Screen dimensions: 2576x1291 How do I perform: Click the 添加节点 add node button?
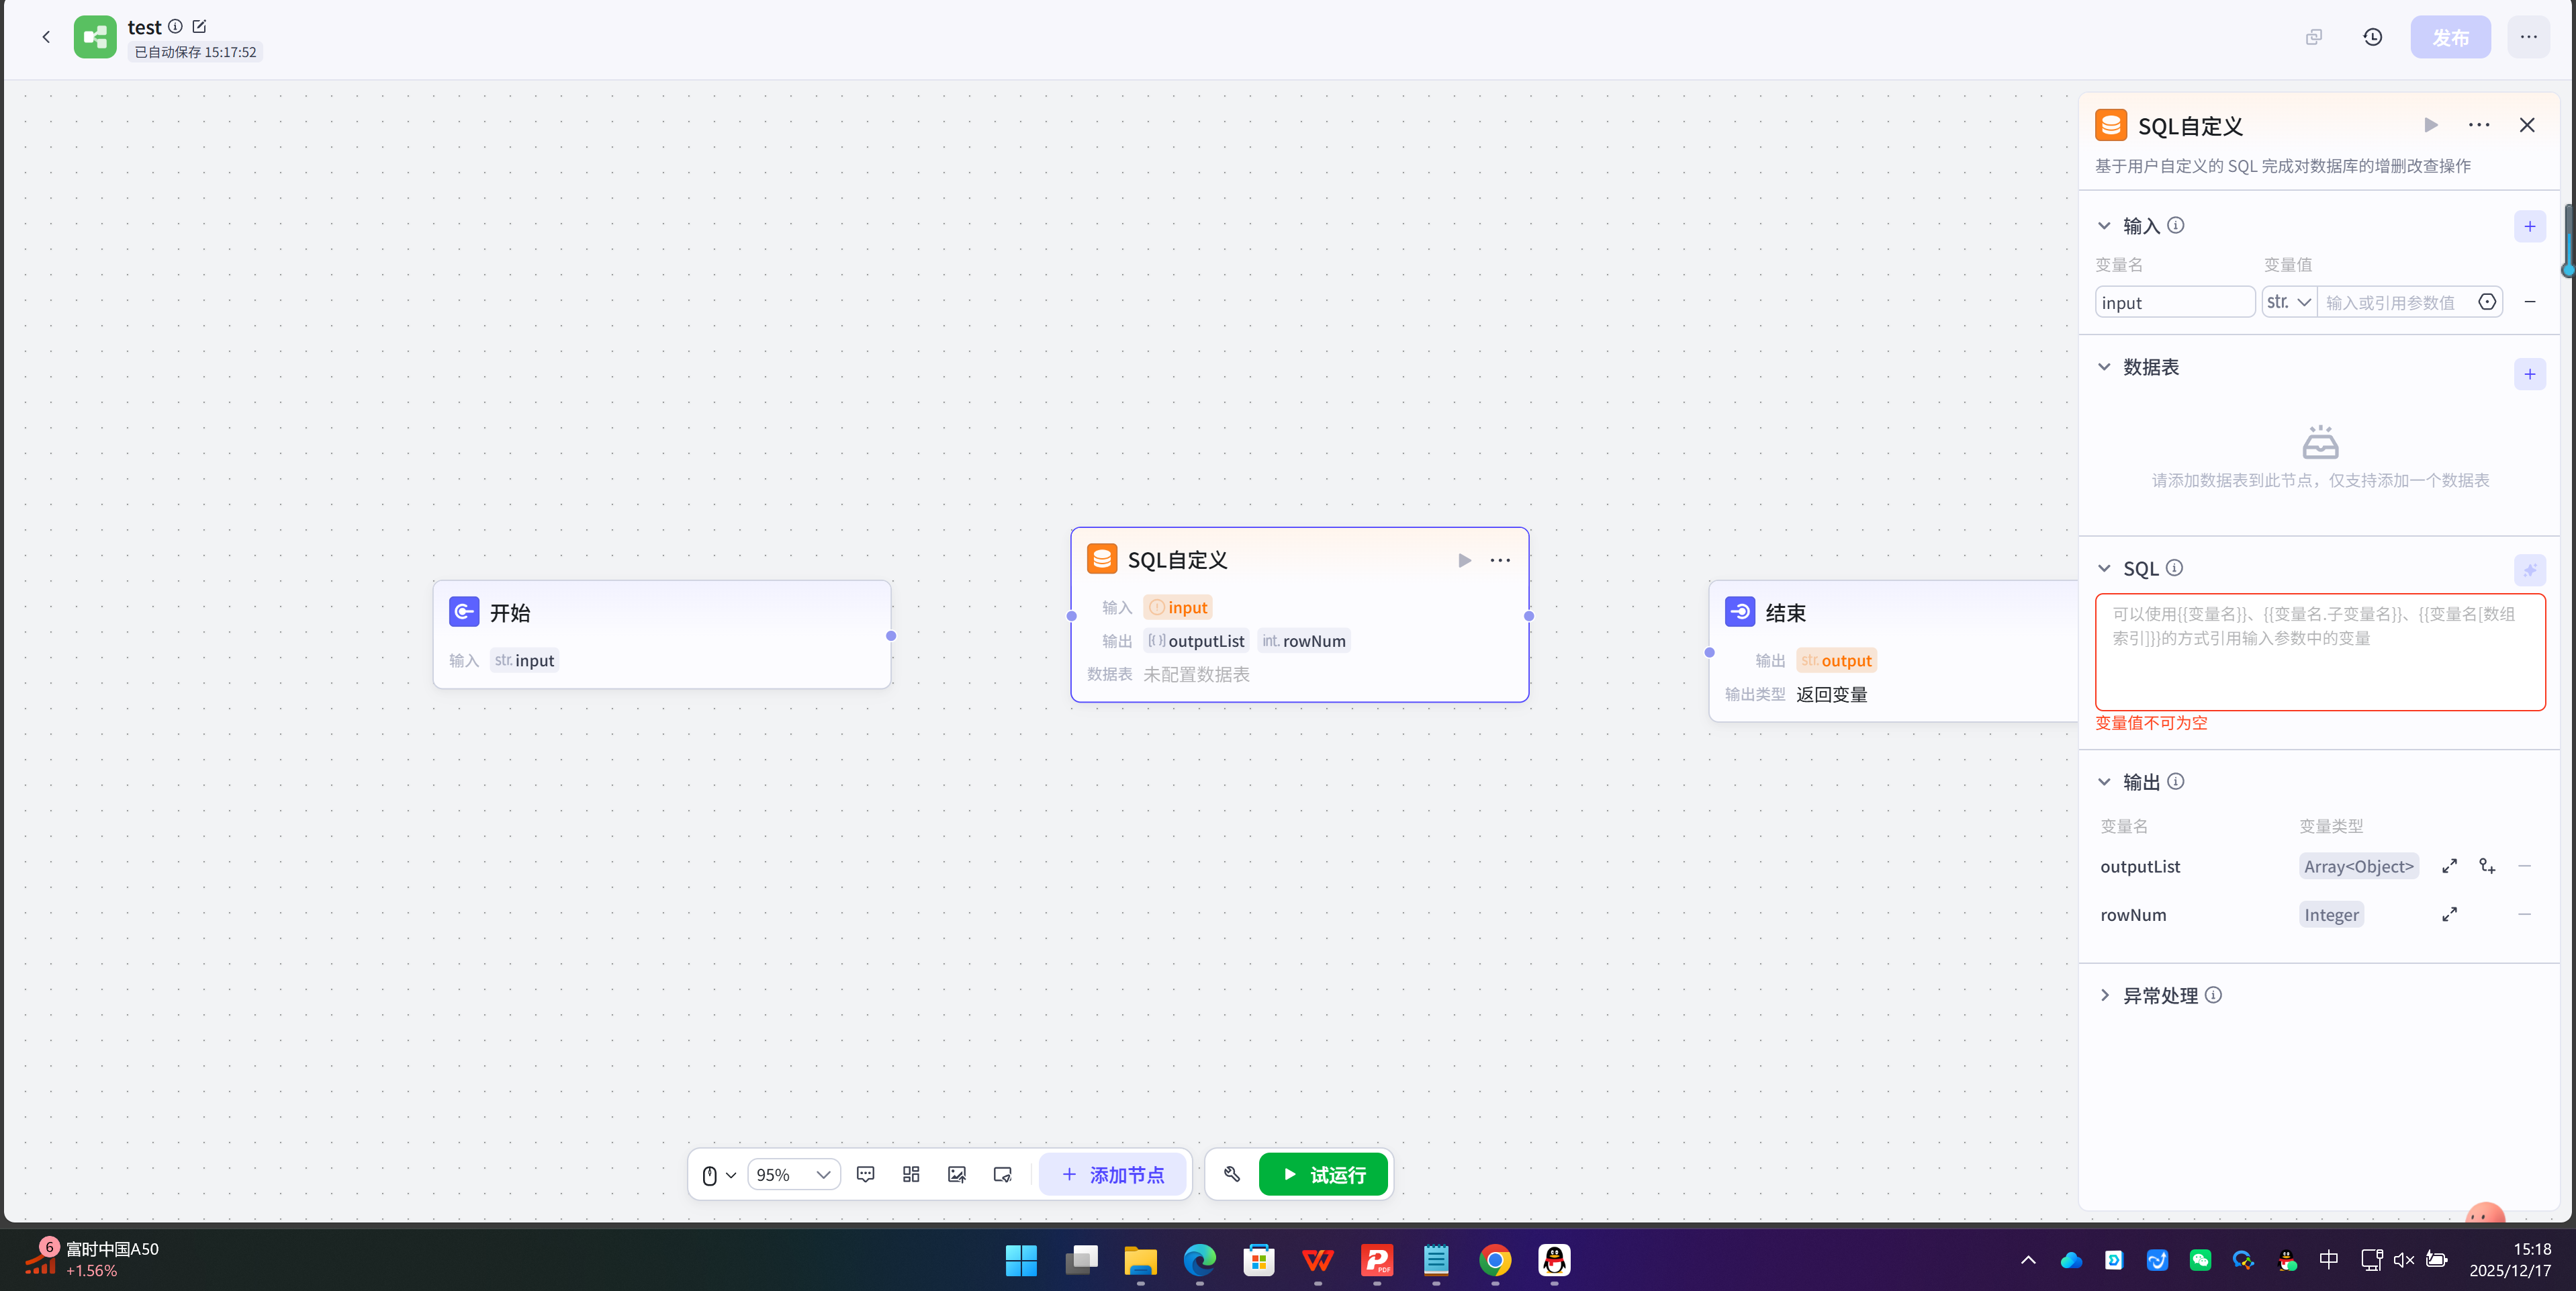1112,1174
